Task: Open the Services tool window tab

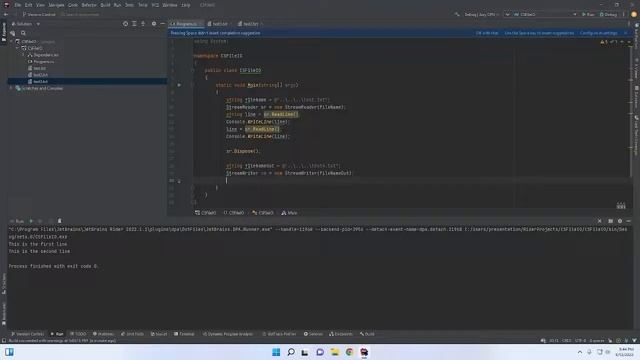Action: (x=313, y=334)
